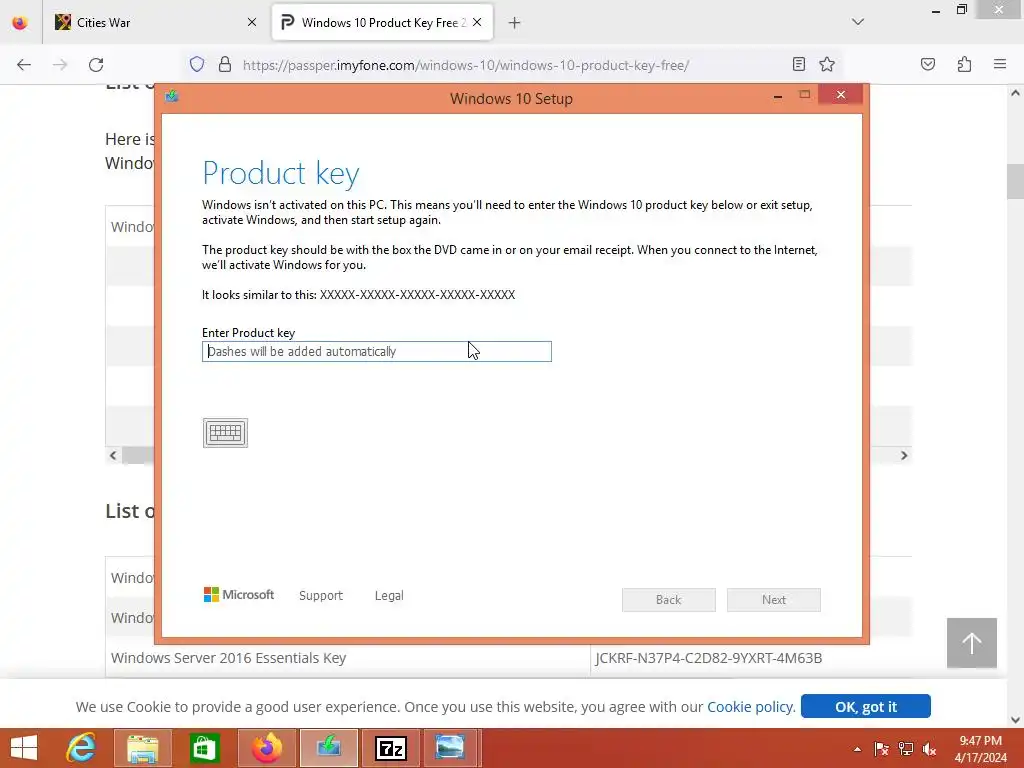
Task: Open network status tray icon
Action: coord(906,749)
